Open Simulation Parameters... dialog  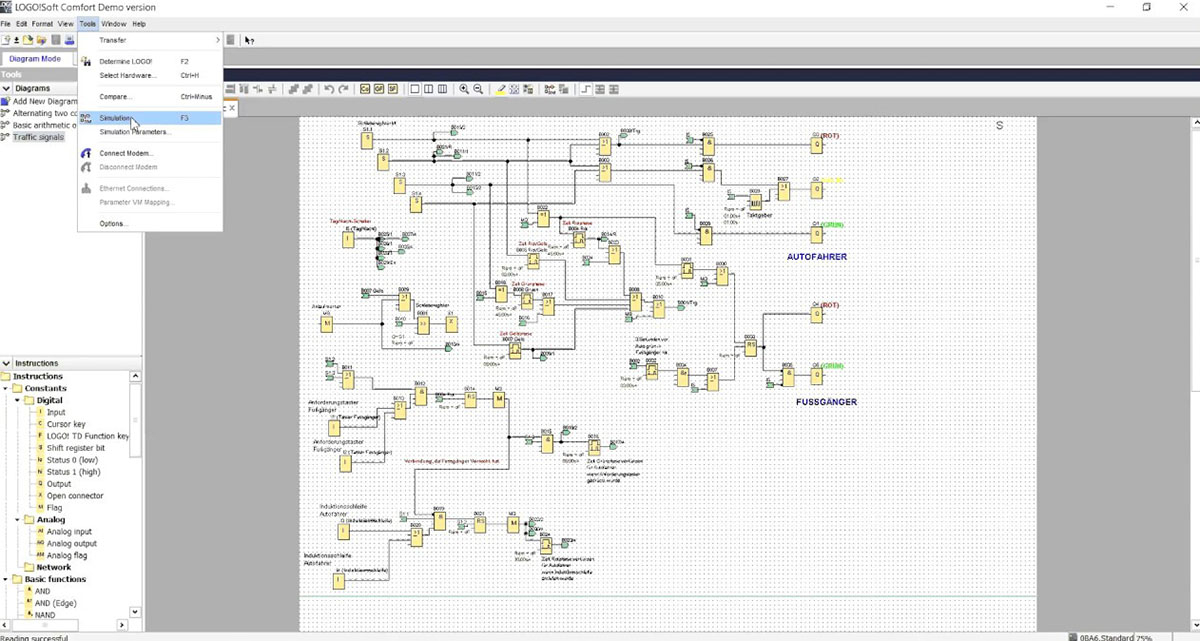pyautogui.click(x=150, y=131)
